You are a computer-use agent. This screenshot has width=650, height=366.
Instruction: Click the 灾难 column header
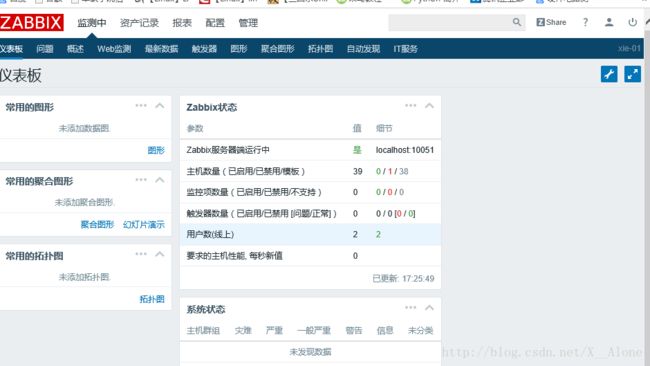pos(243,330)
